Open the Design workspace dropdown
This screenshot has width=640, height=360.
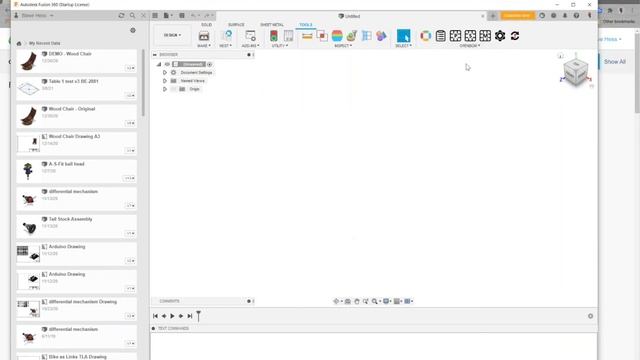(x=172, y=35)
